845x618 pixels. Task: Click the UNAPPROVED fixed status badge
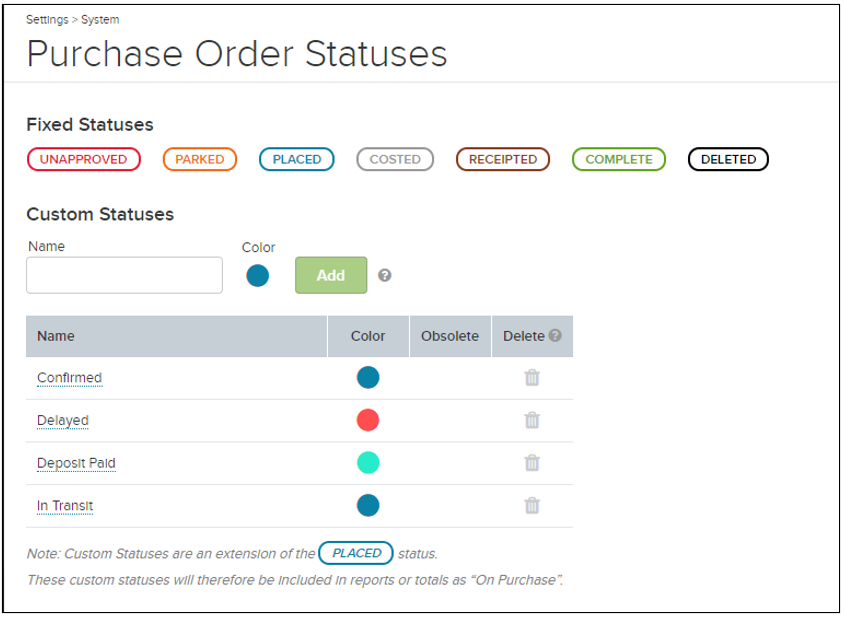tap(83, 159)
